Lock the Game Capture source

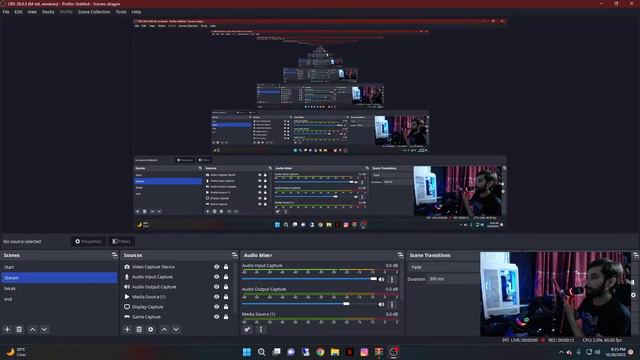226,317
